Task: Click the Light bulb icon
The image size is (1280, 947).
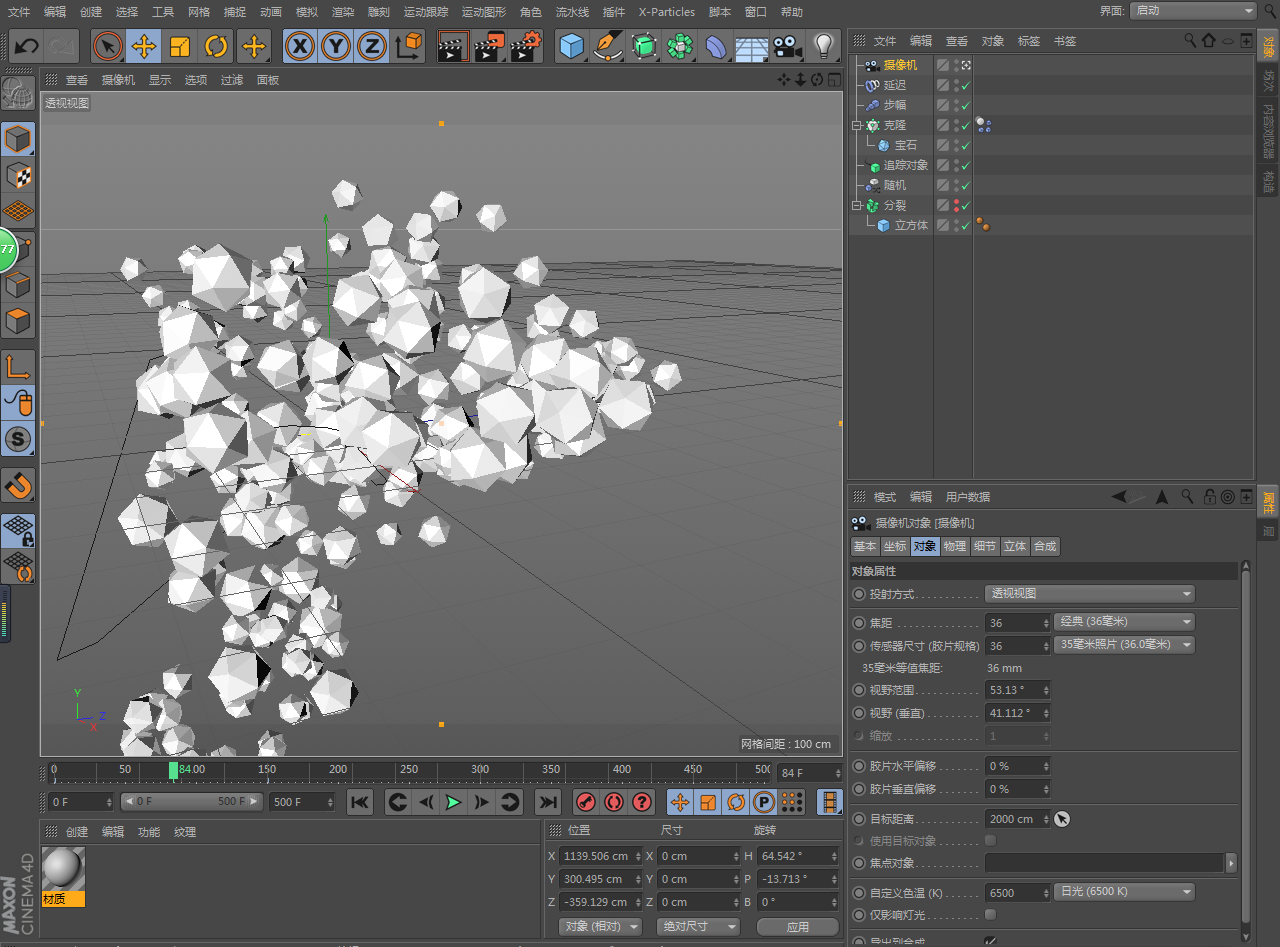Action: click(x=823, y=46)
